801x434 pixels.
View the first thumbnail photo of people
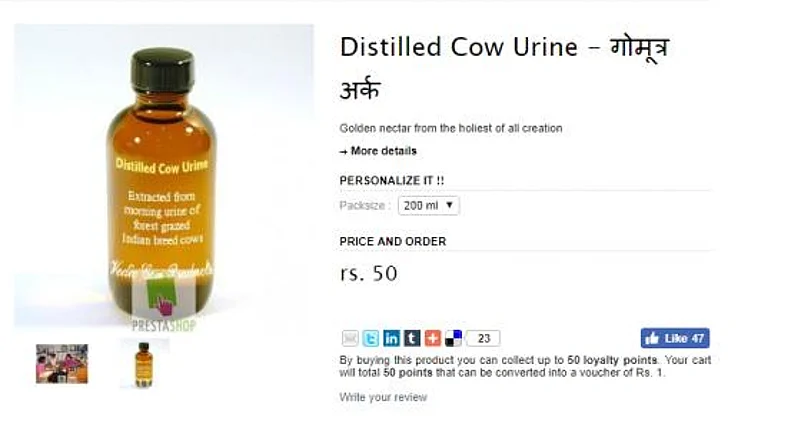coord(62,364)
